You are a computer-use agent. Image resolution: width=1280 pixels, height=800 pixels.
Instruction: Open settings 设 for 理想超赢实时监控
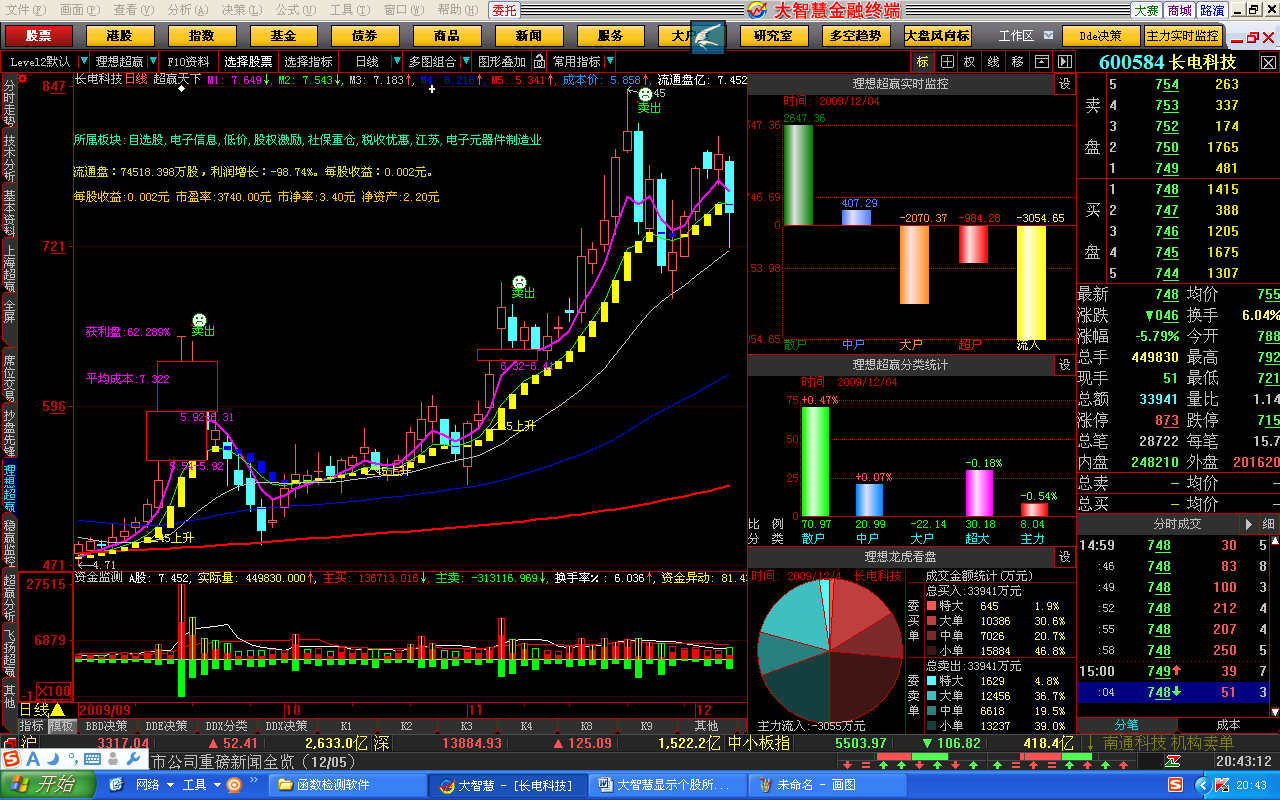coord(1065,84)
